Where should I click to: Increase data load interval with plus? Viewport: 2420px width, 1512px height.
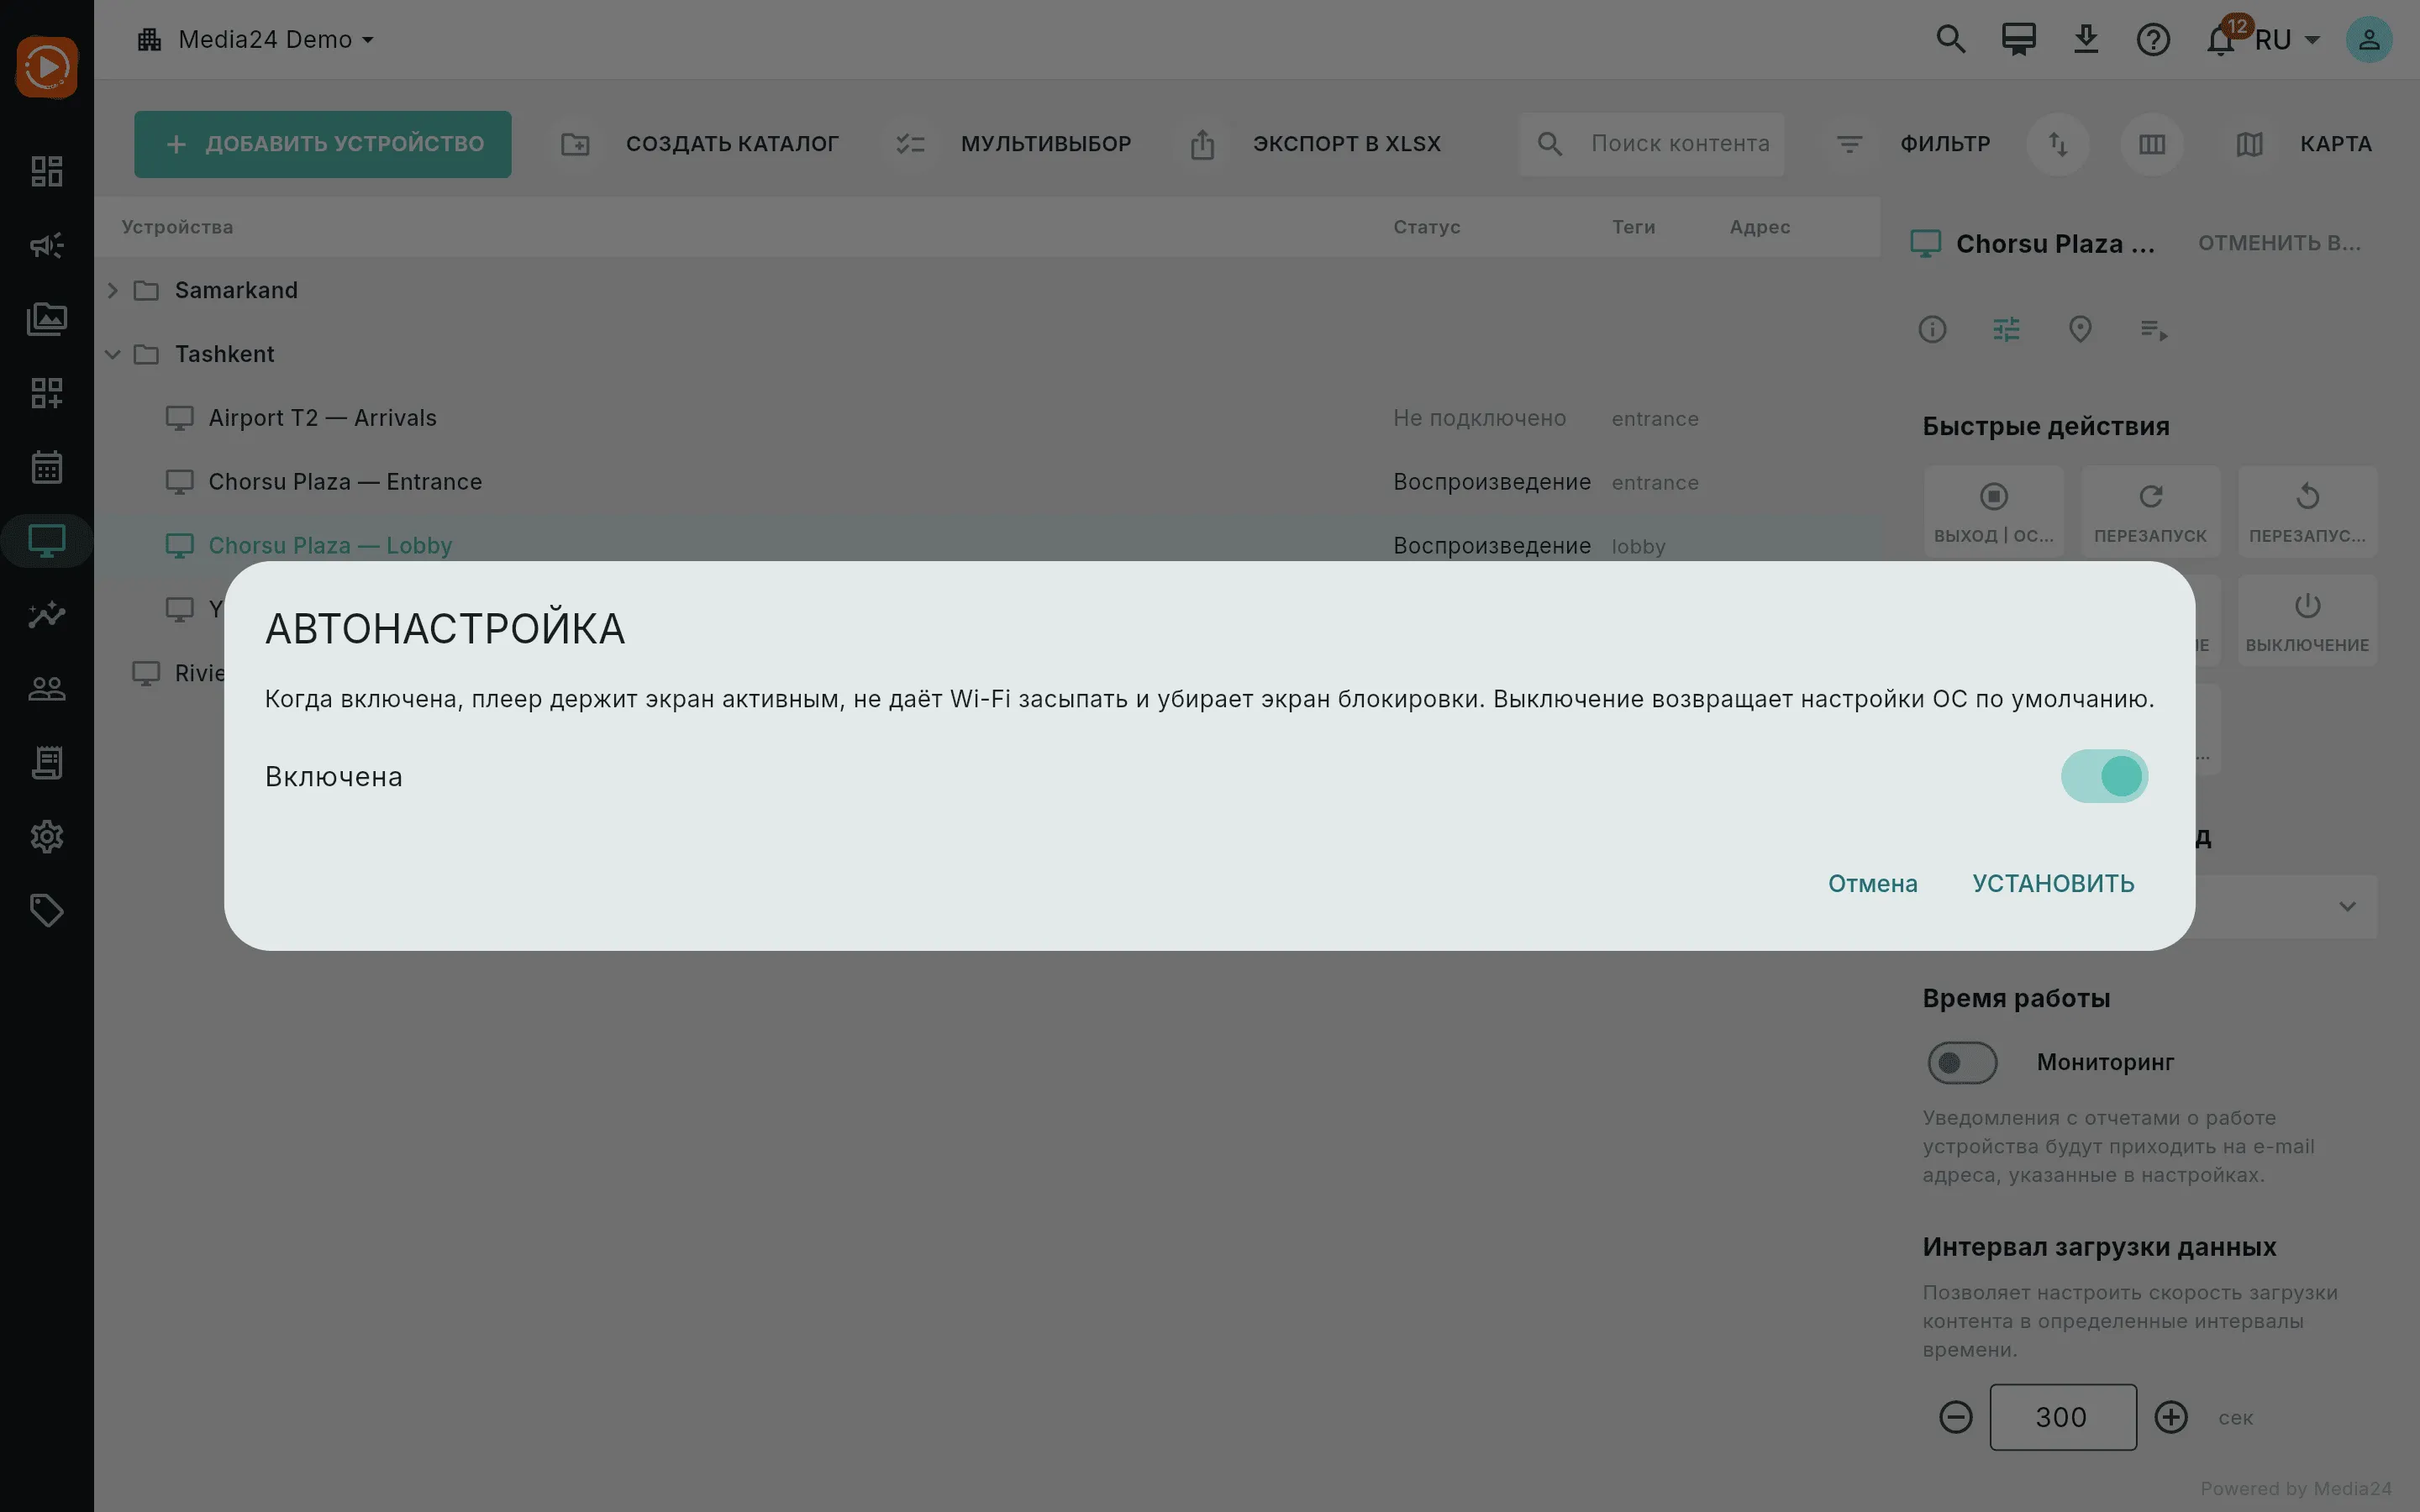click(2171, 1417)
